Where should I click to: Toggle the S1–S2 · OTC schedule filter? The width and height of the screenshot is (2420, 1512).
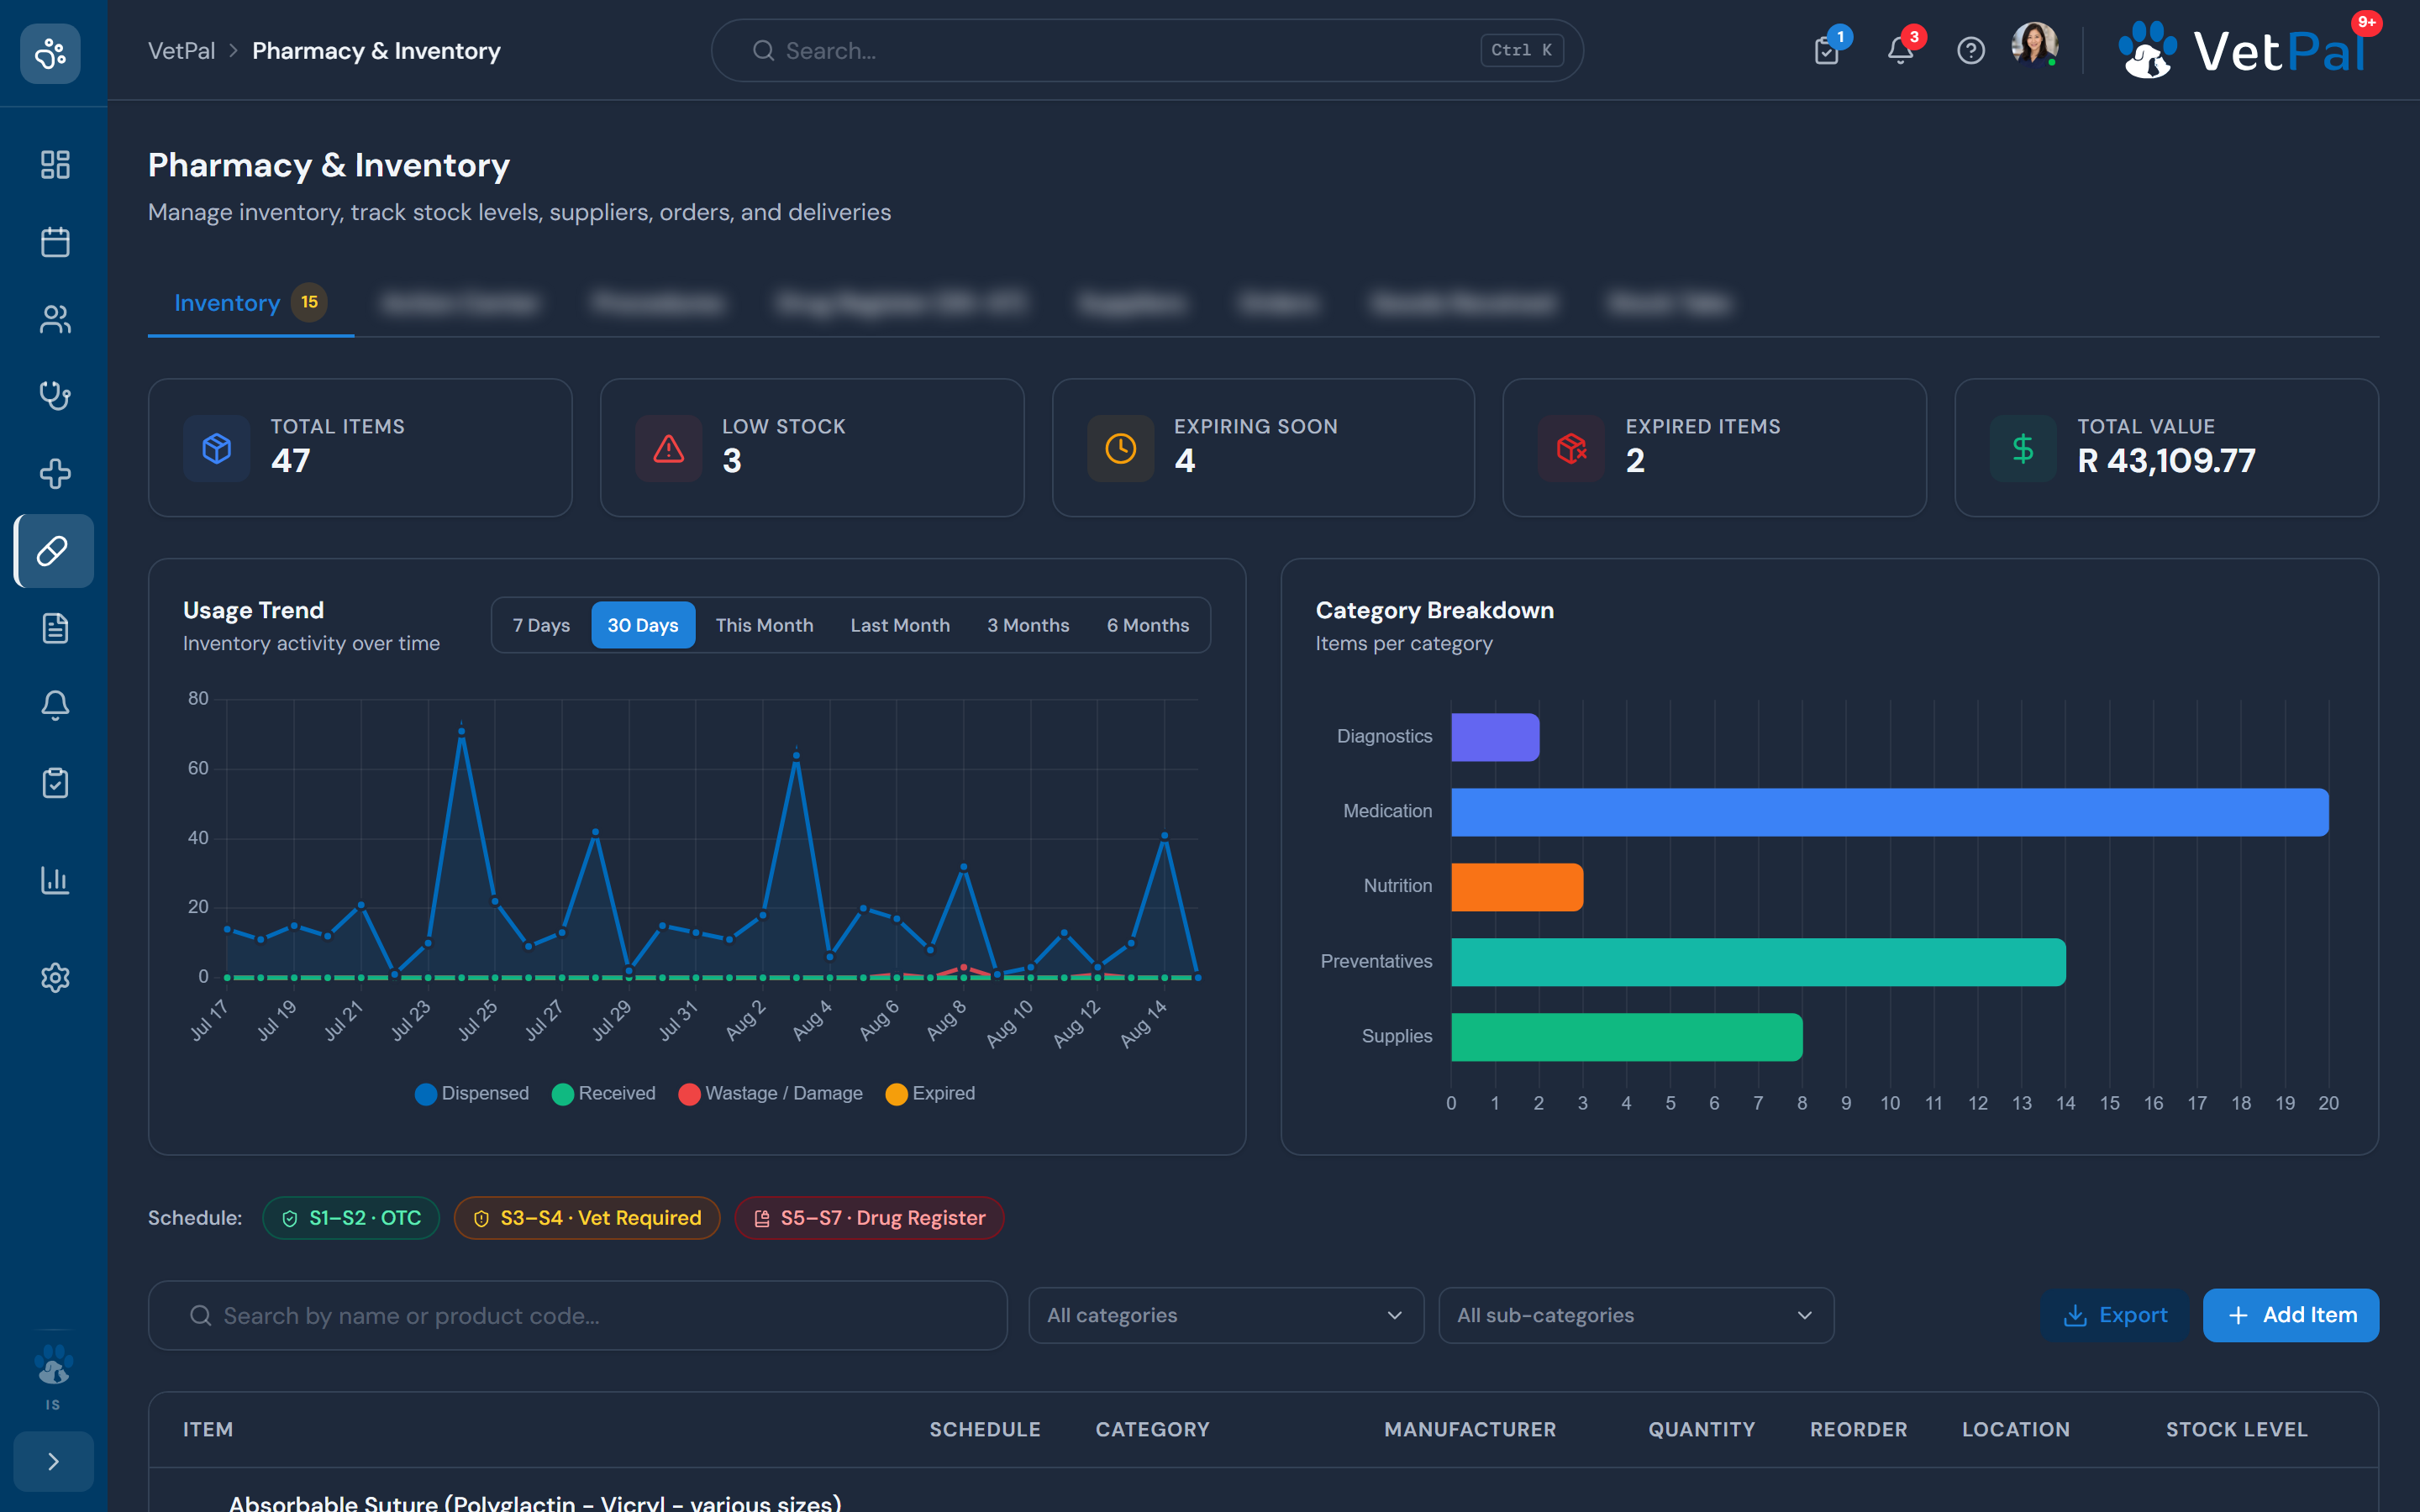point(351,1218)
